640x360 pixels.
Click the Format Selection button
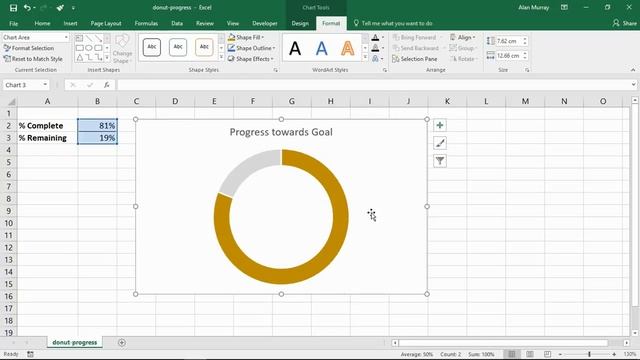click(x=29, y=48)
